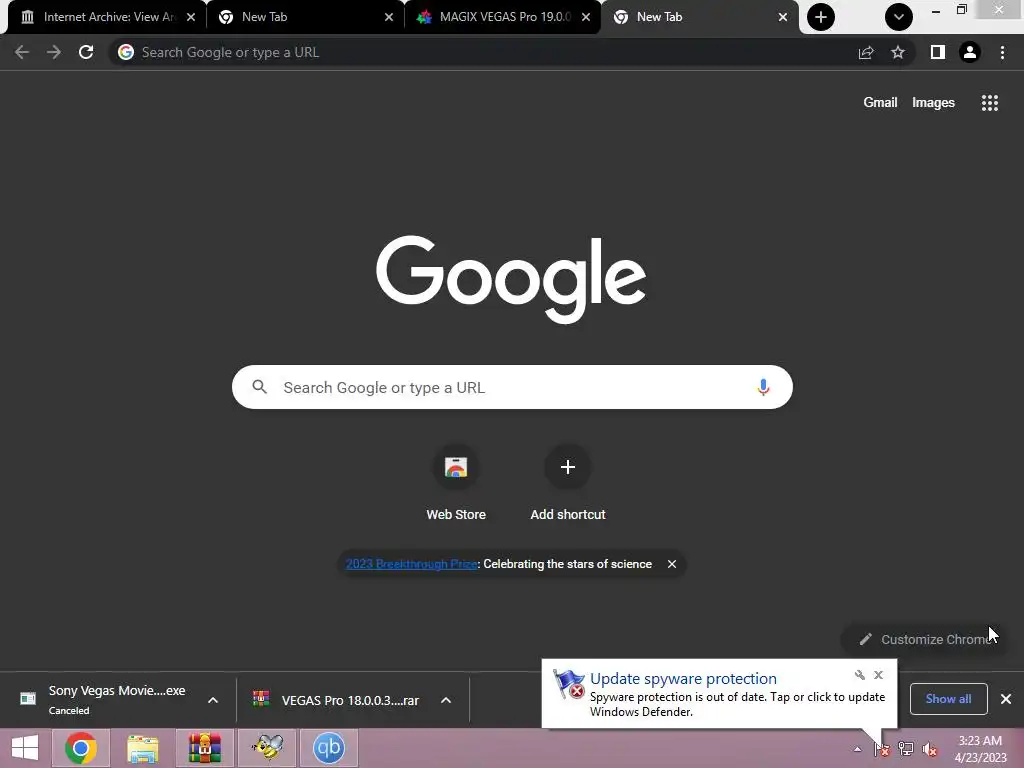Expand options for VEGAS Pro 18 rar download

click(x=446, y=700)
